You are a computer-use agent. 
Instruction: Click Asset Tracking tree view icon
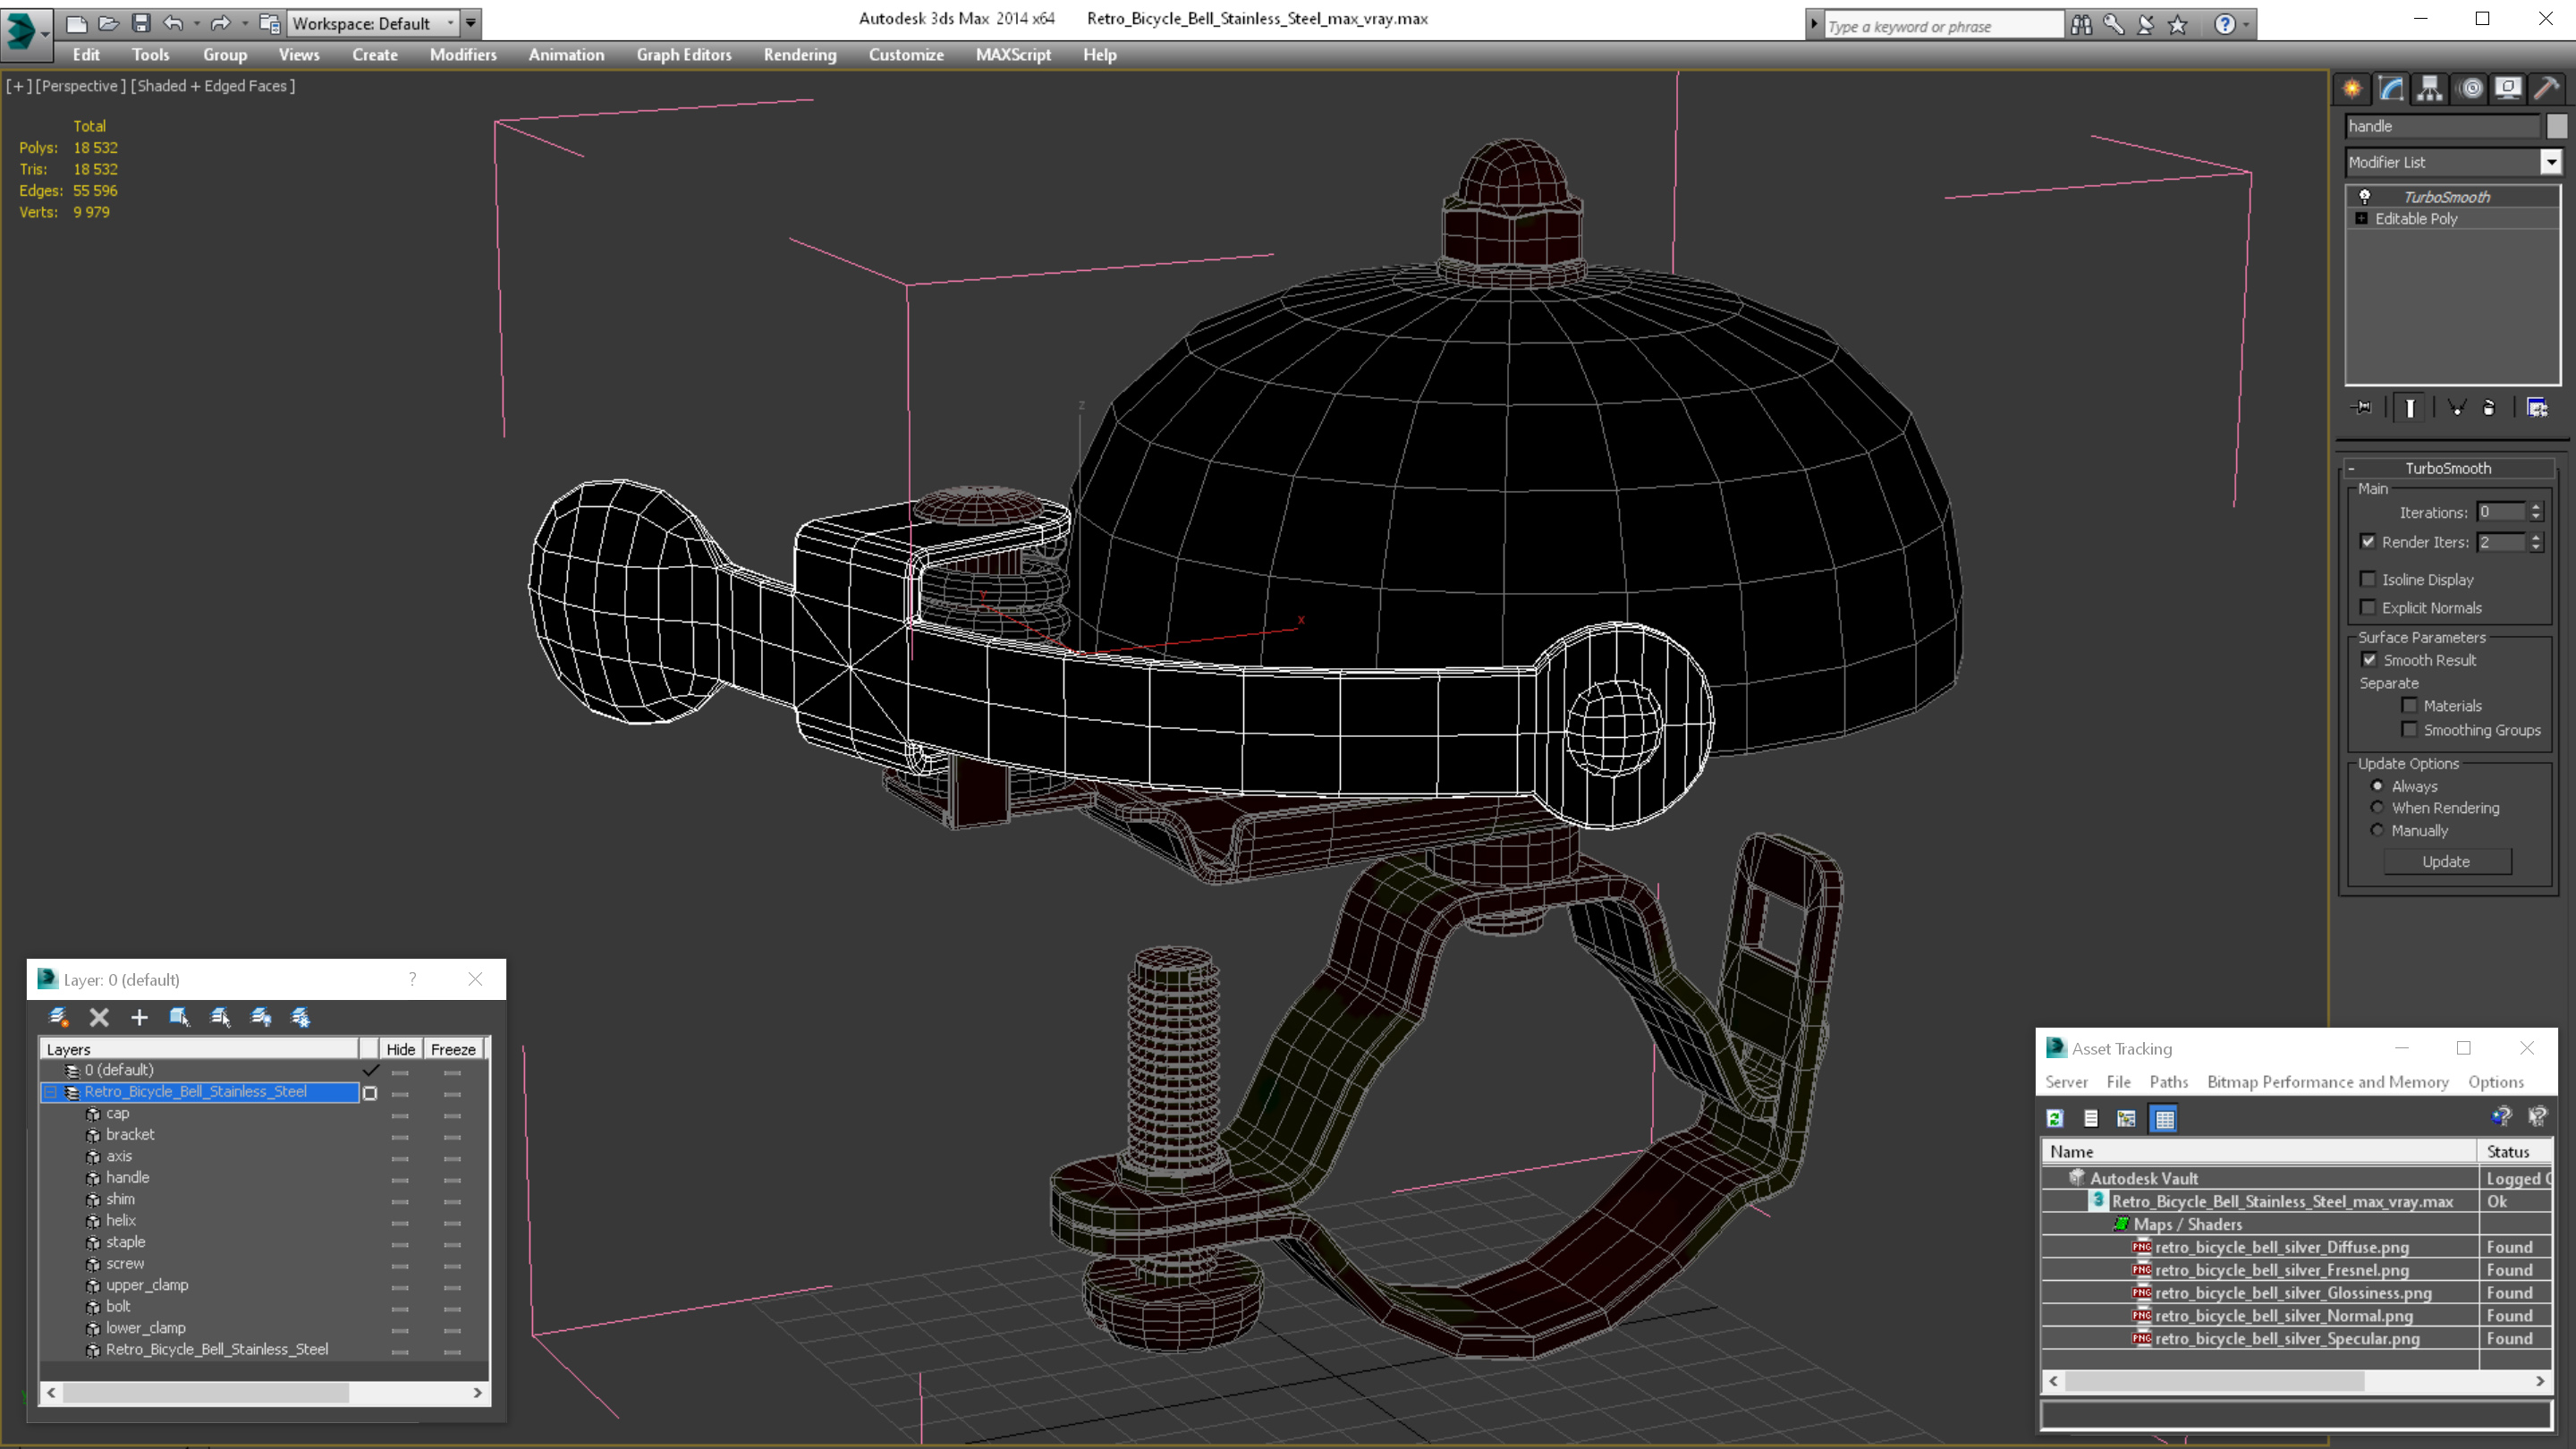(x=2126, y=1119)
